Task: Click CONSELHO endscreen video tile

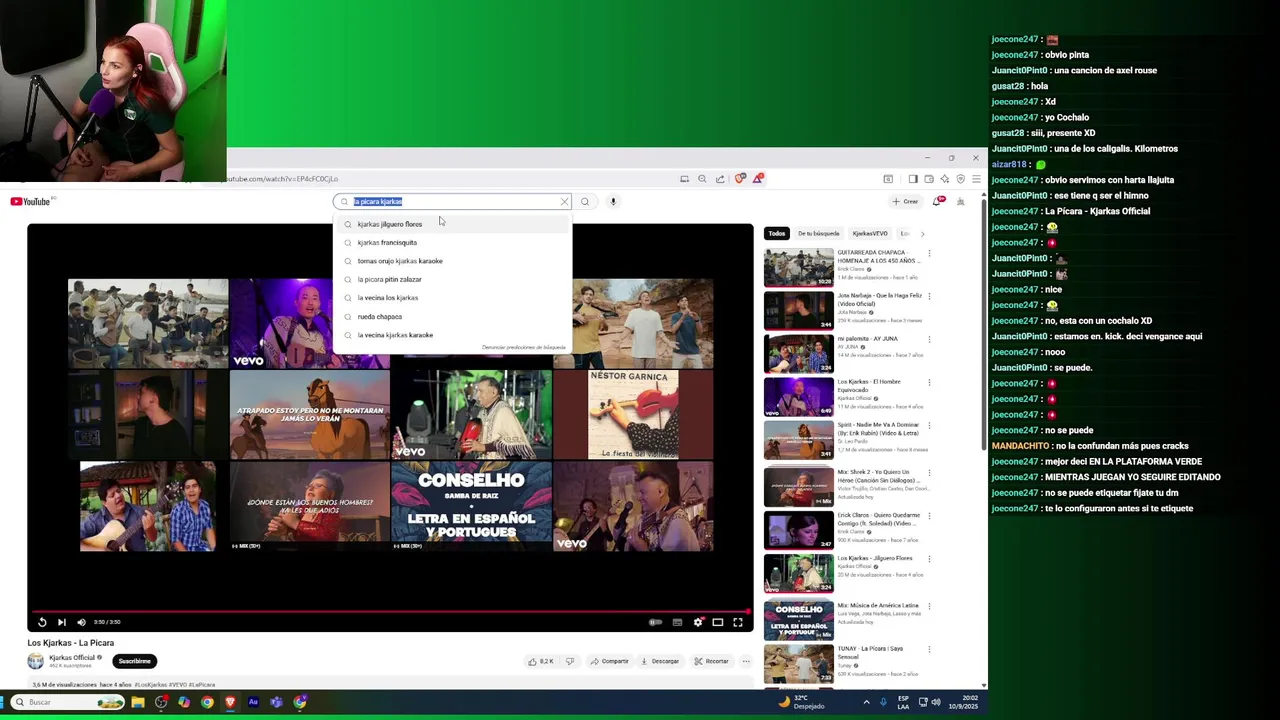Action: (471, 506)
